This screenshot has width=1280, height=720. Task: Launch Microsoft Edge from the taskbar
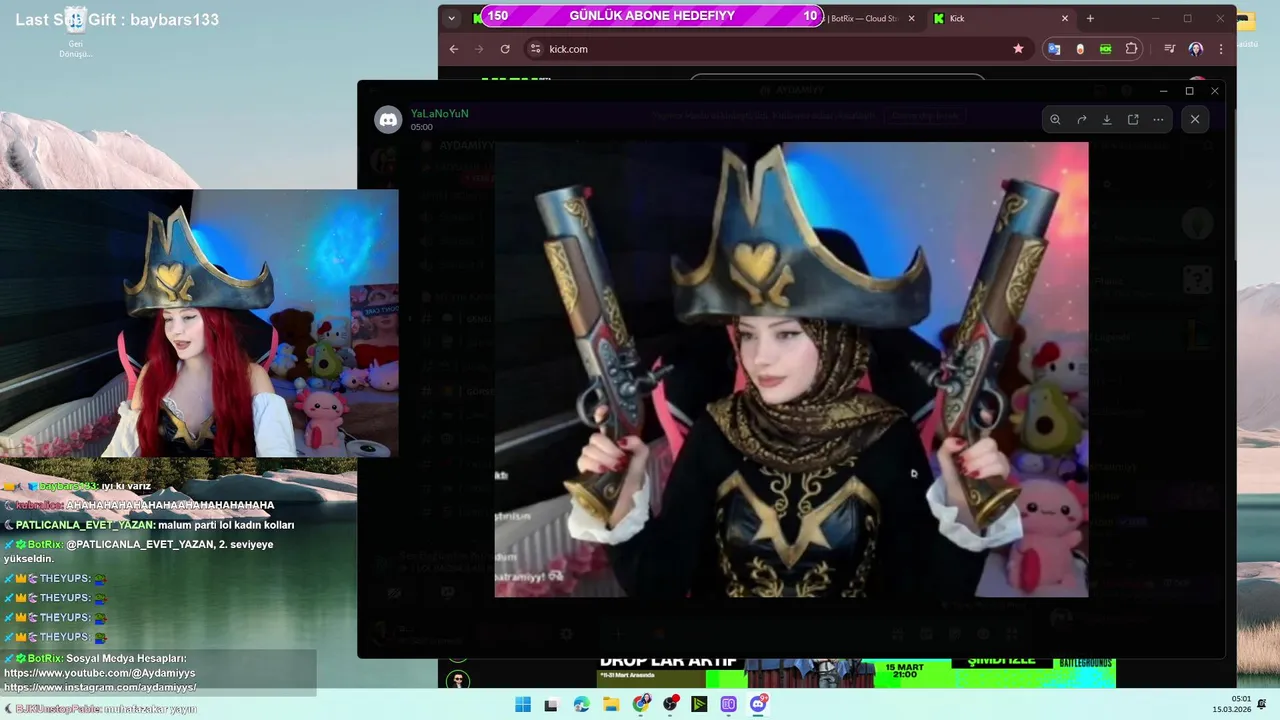(582, 705)
